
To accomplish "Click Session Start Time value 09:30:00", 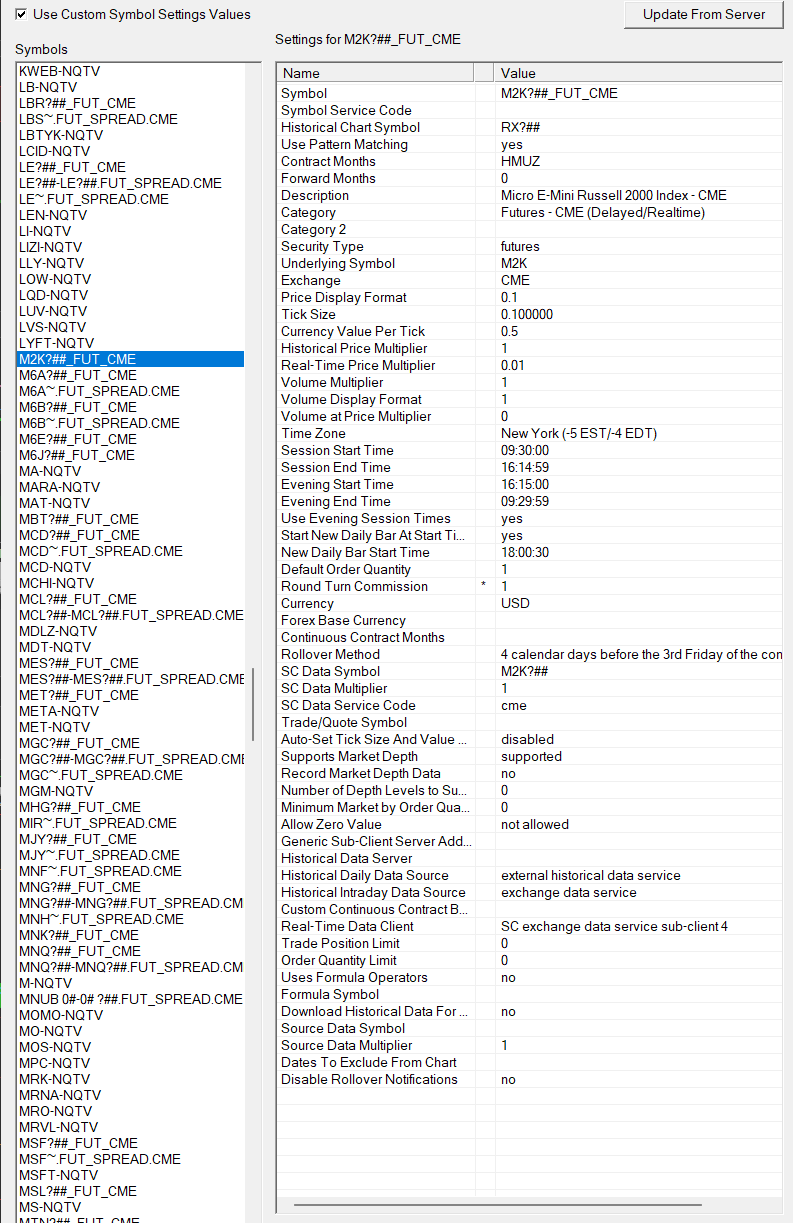I will point(525,450).
